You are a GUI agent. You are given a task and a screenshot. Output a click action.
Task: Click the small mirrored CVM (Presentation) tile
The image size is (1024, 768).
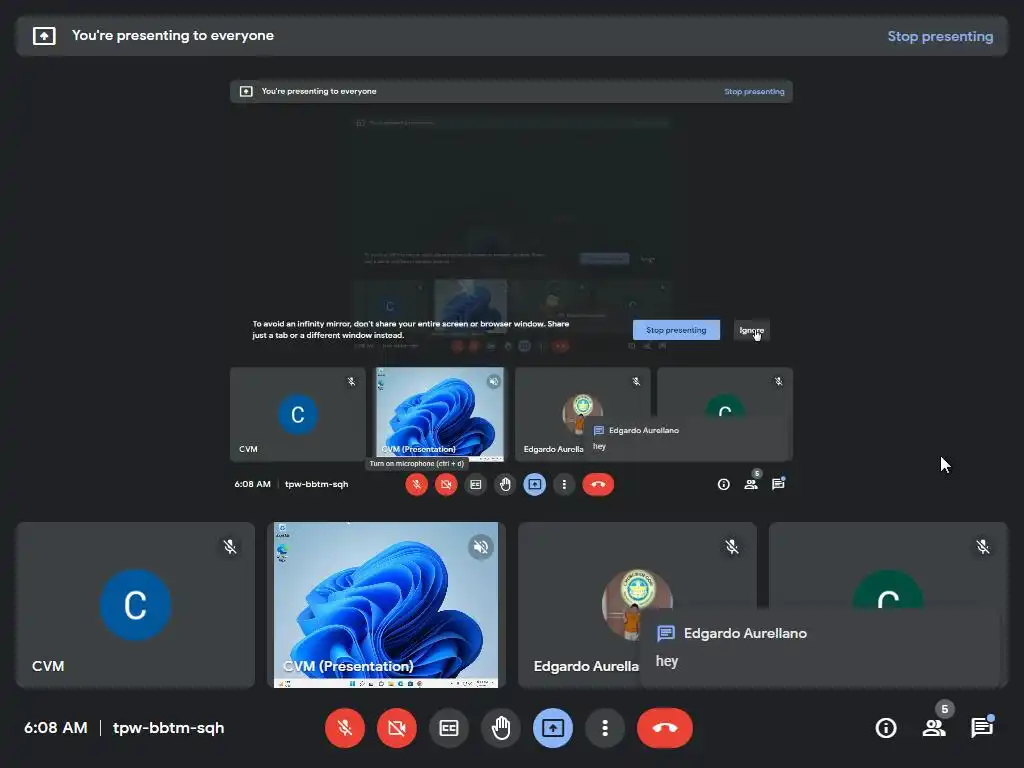(439, 414)
